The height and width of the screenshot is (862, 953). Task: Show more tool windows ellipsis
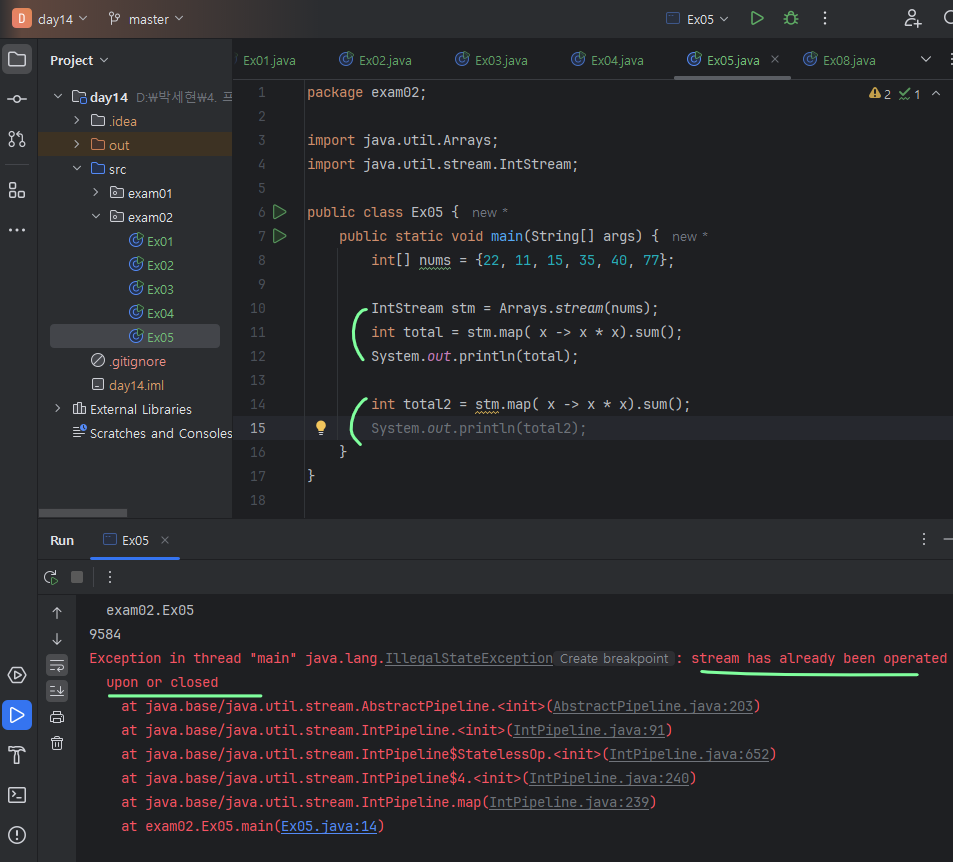(x=17, y=230)
